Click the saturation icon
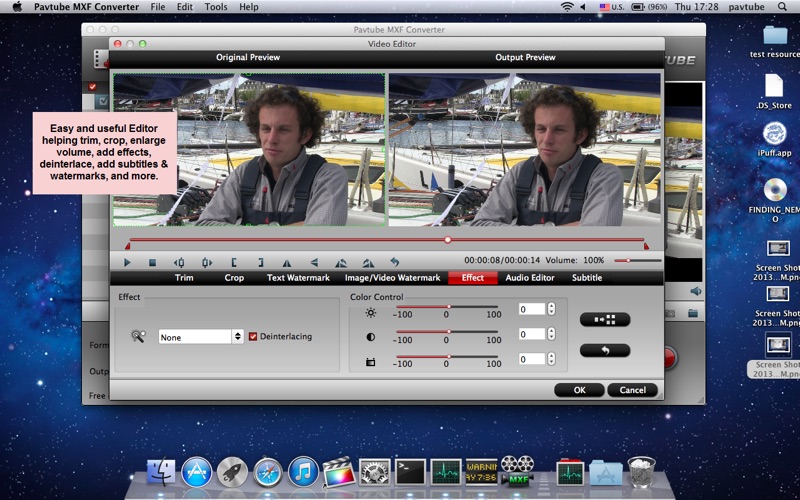The image size is (800, 500). pyautogui.click(x=370, y=362)
